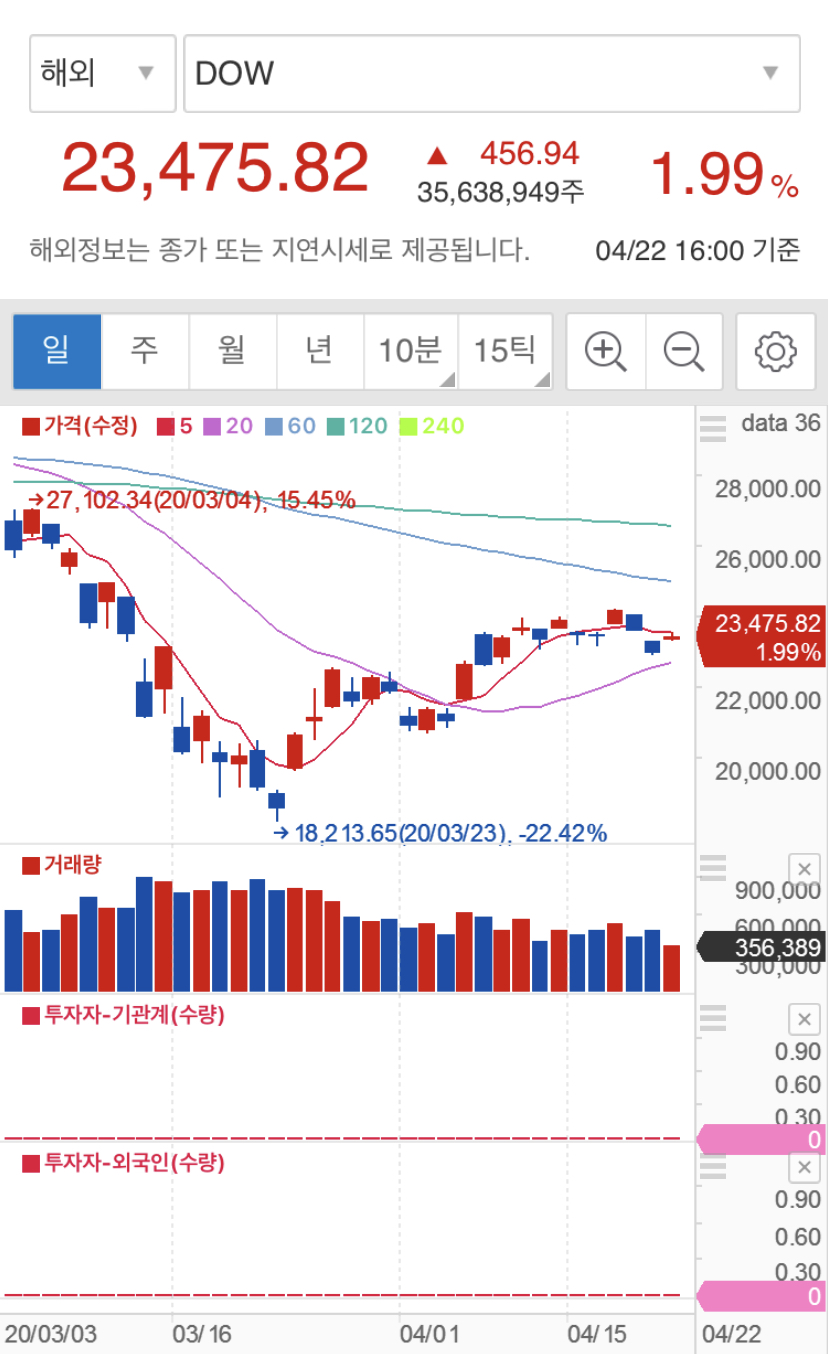Viewport: 828px width, 1354px height.
Task: Switch to the 월 monthly tab
Action: coord(233,351)
